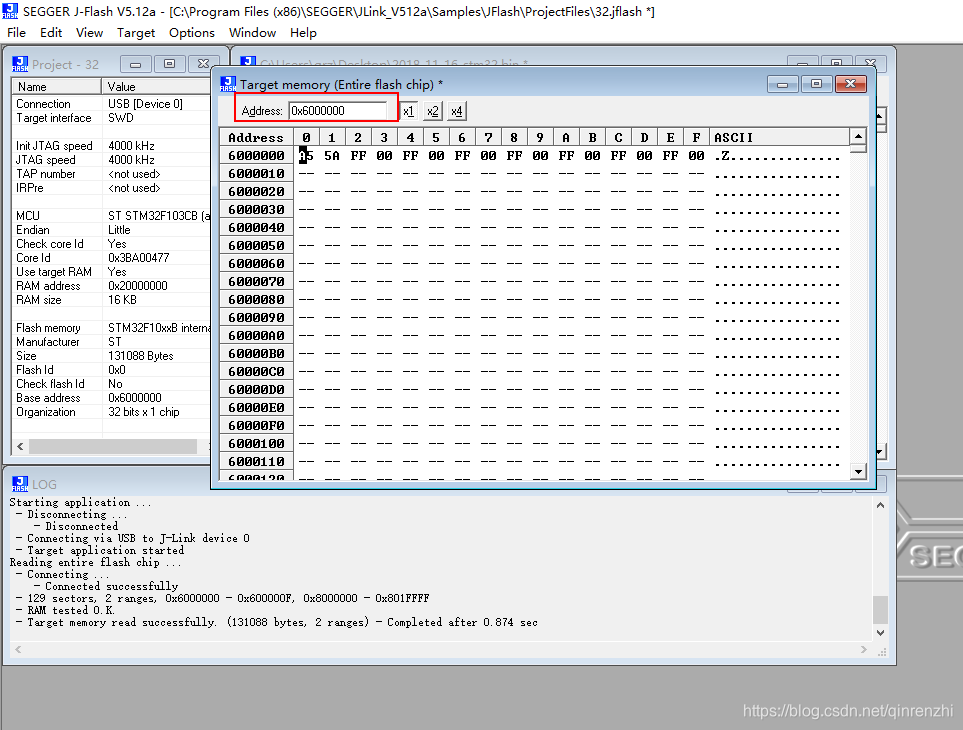Screen dimensions: 963x730
Task: Click LOG panel scroll down arrow
Action: click(x=880, y=632)
